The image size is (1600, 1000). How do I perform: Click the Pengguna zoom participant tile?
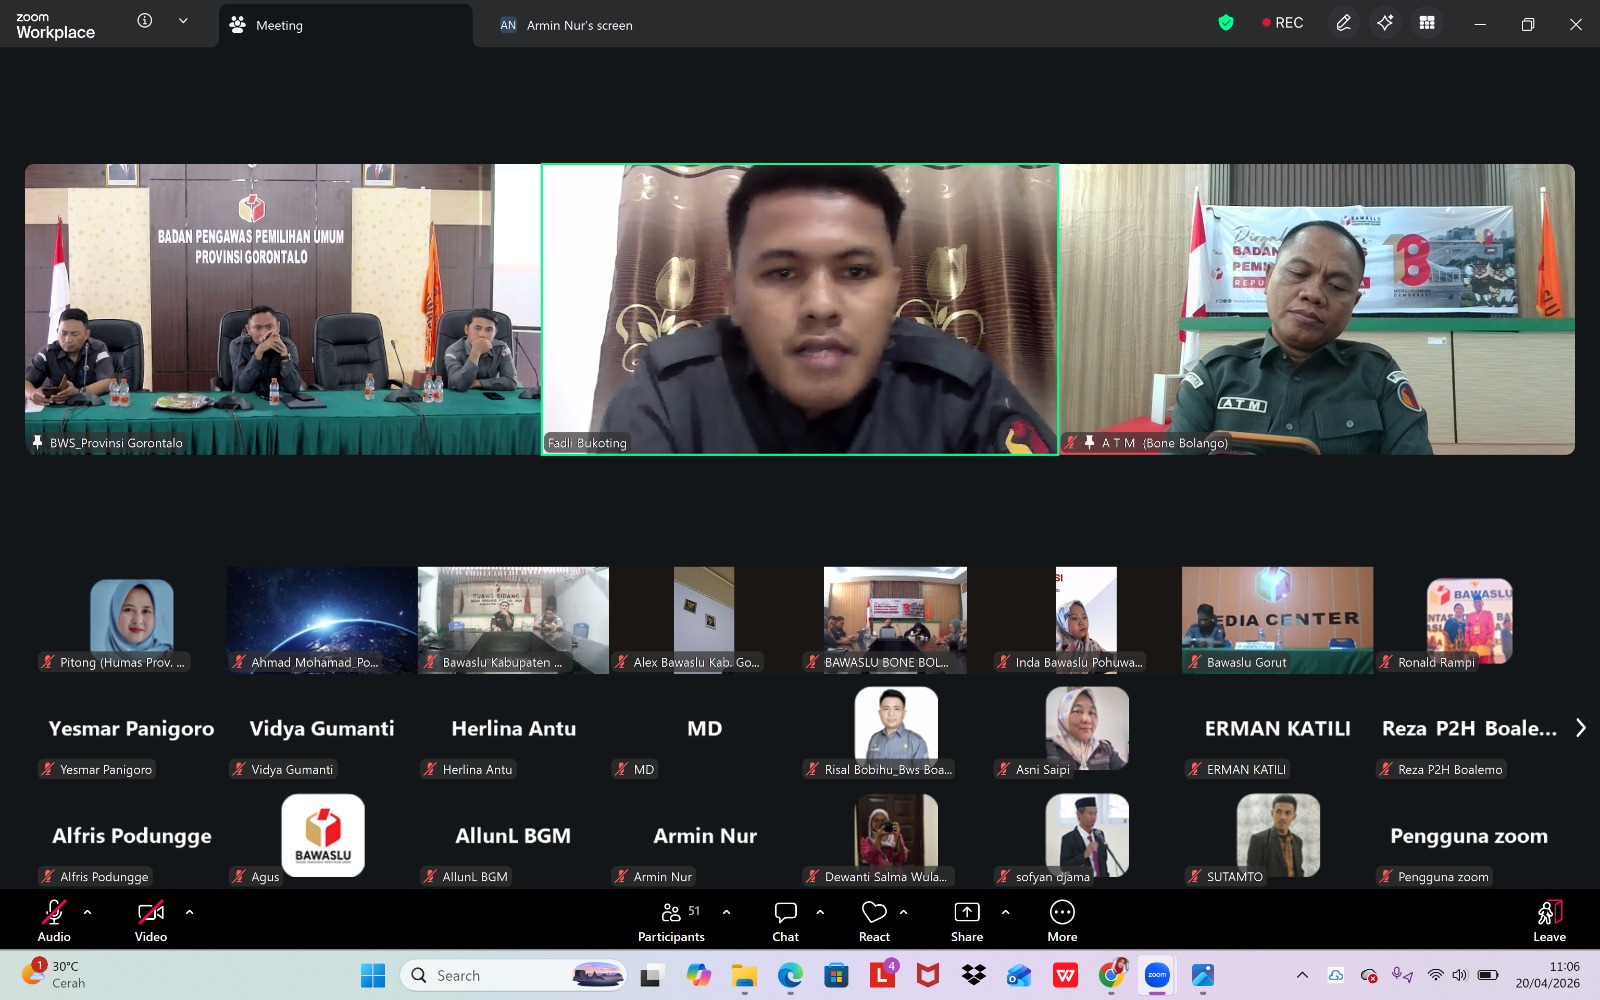pos(1468,835)
